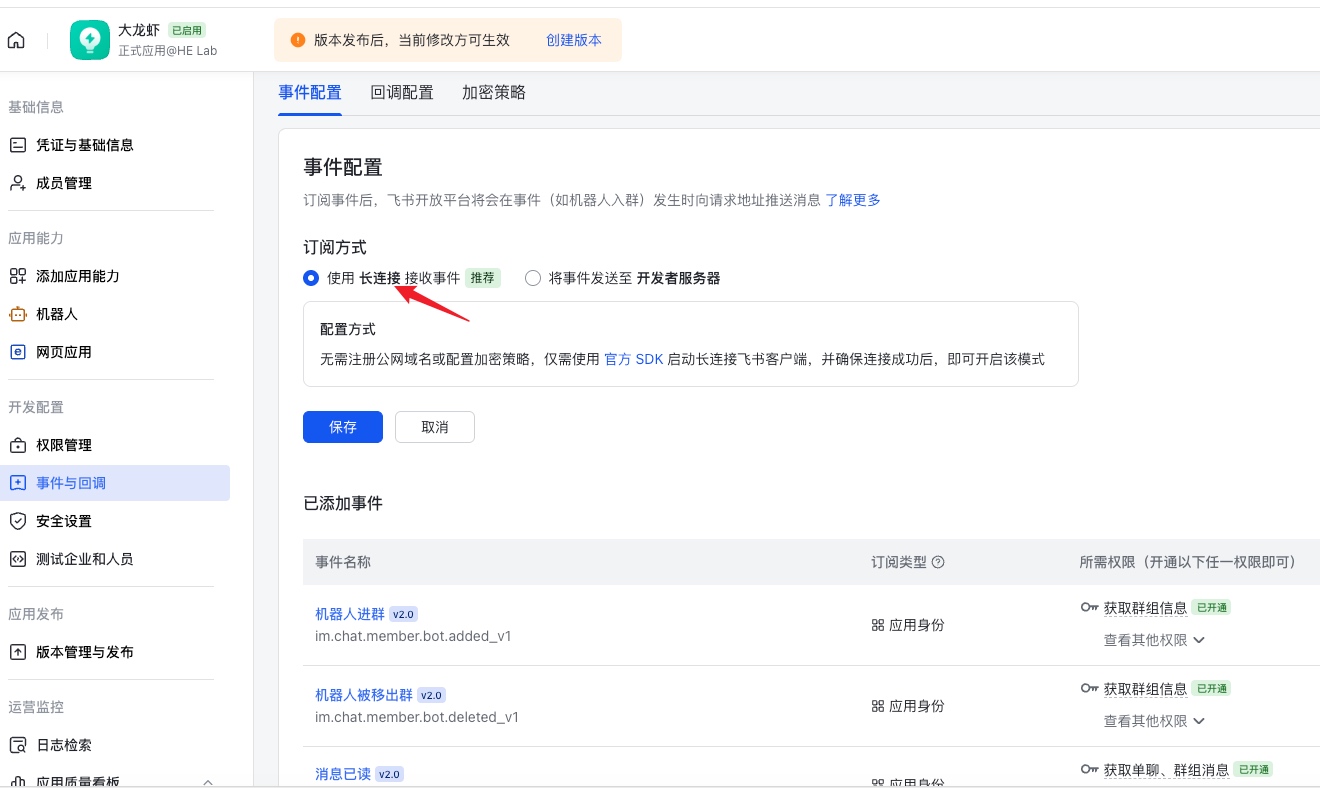Switch to the 回调配置 tab

click(x=402, y=92)
